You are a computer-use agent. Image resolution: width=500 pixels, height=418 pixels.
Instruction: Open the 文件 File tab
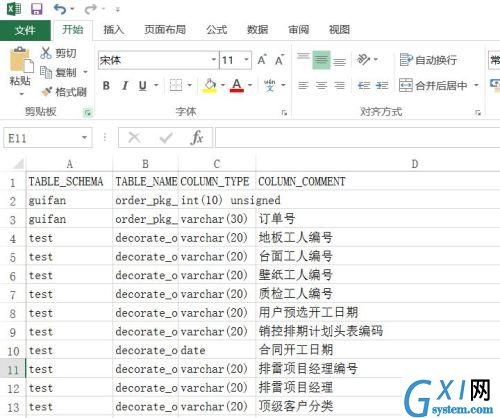point(25,31)
